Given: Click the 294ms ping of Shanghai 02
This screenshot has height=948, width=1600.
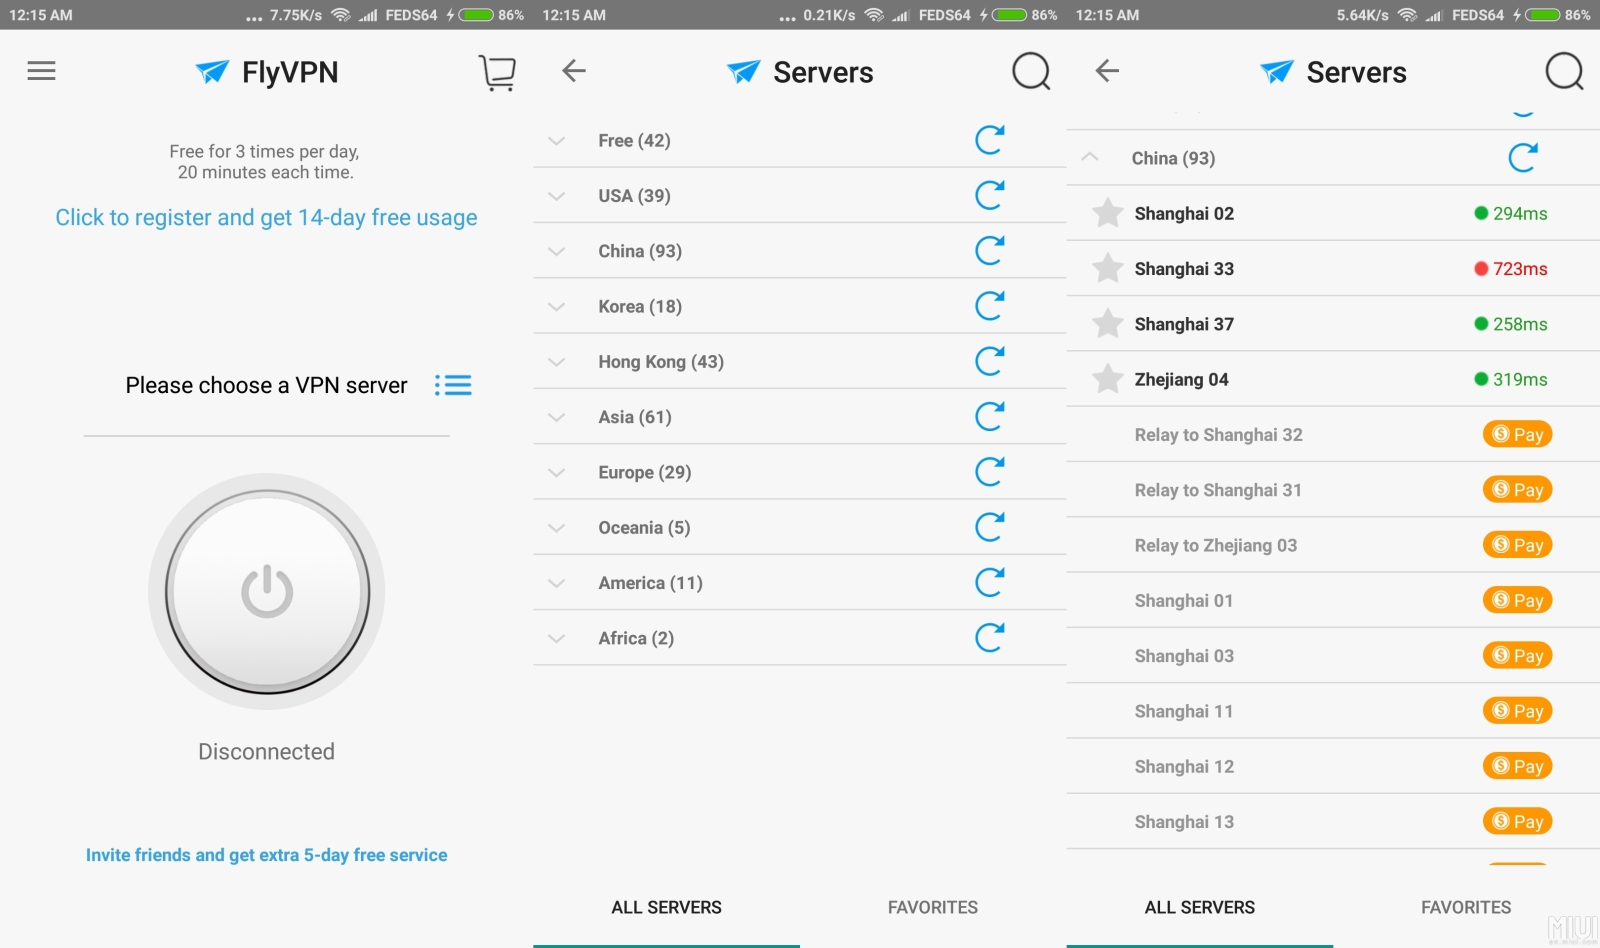Looking at the screenshot, I should point(1520,213).
